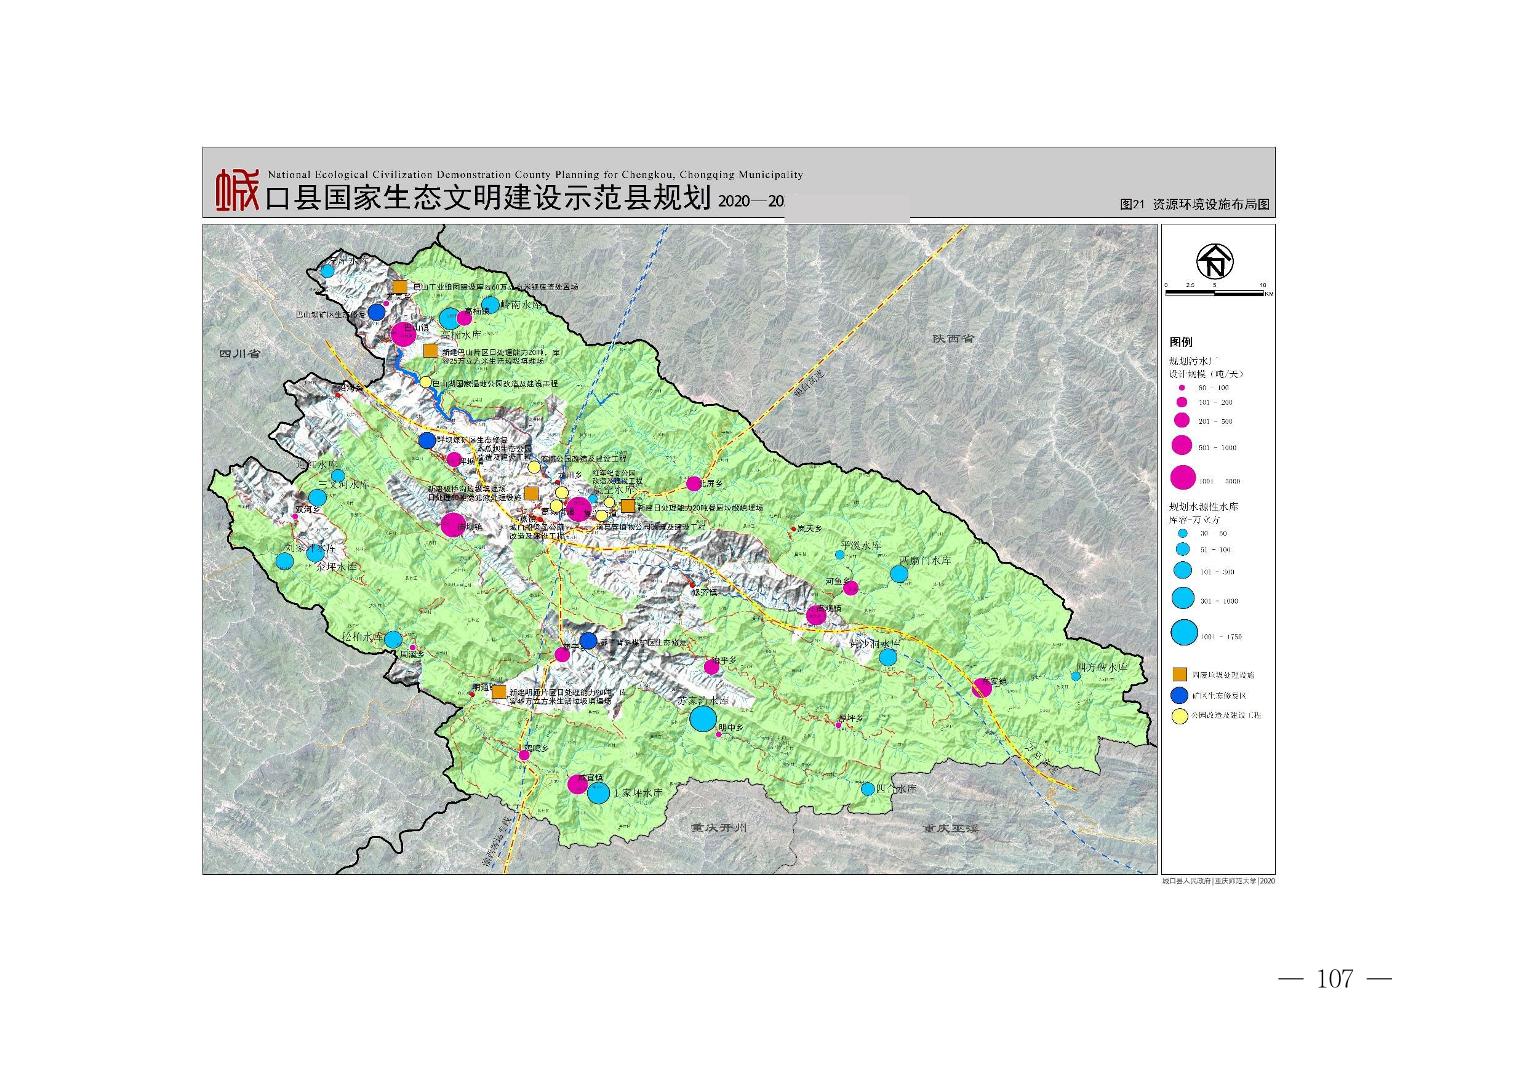The image size is (1520, 1074).
Task: Click the yellow circle legend symbol
Action: pyautogui.click(x=1181, y=716)
